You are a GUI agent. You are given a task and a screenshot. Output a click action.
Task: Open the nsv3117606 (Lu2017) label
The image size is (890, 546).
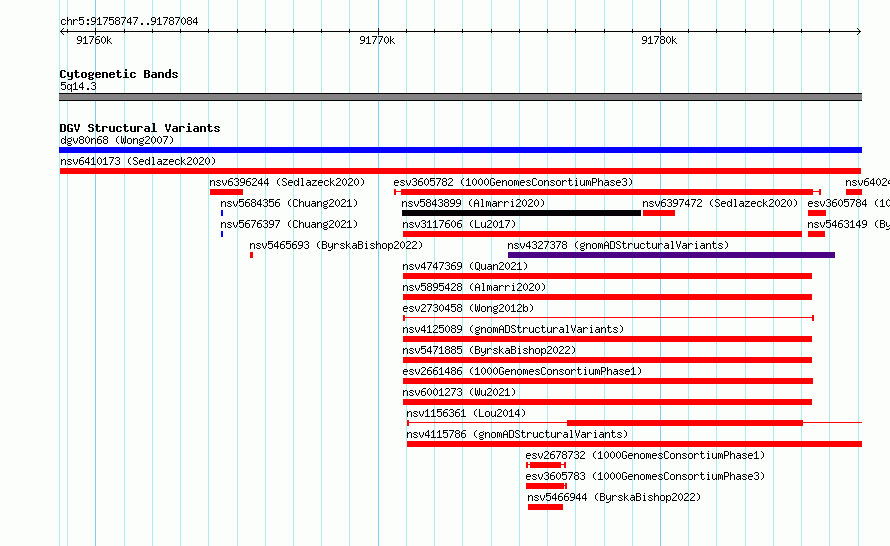[459, 224]
